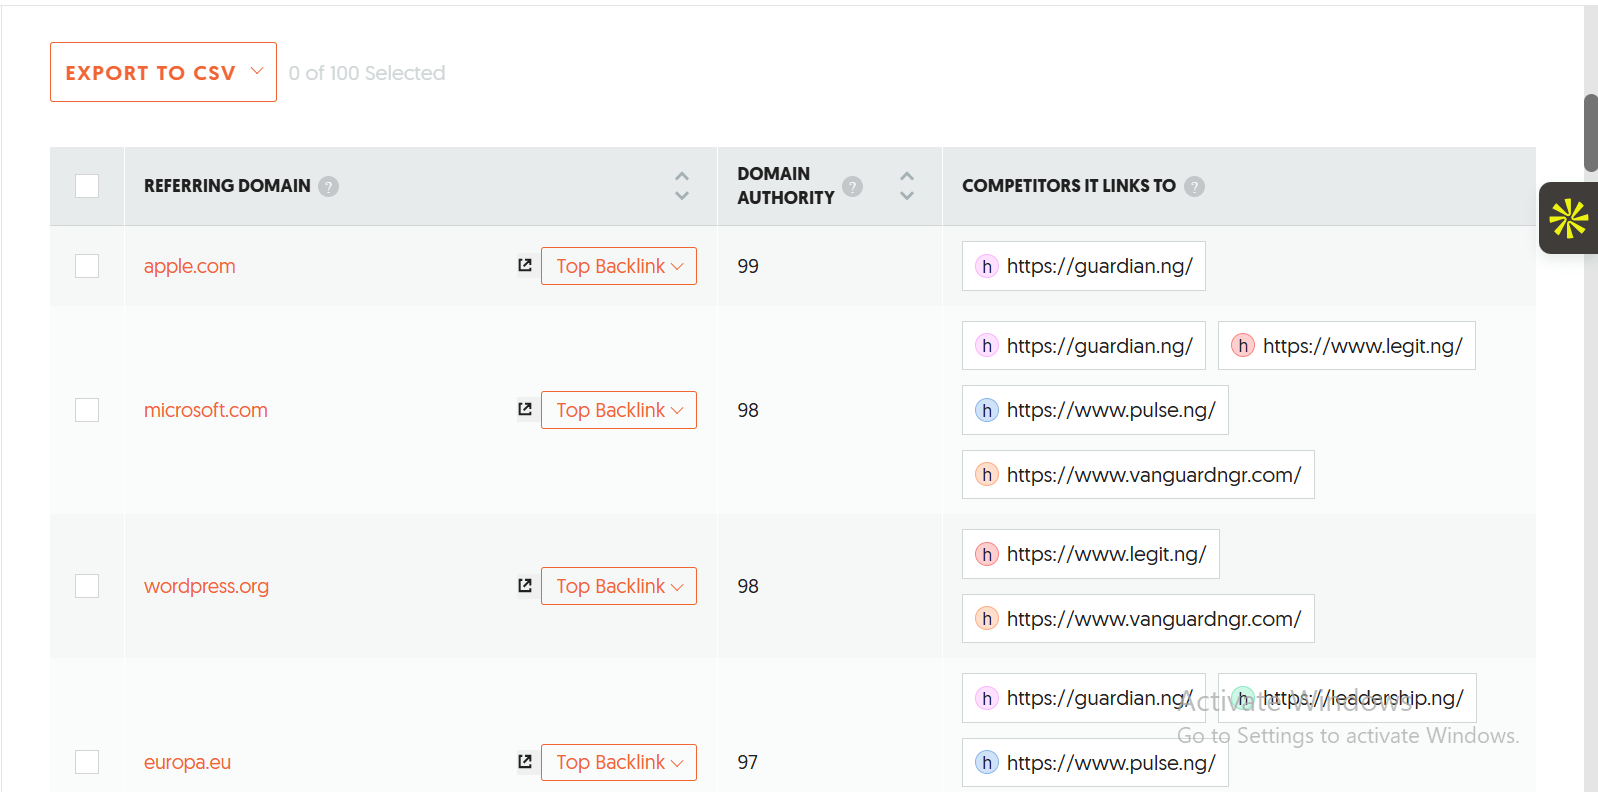Click domain authority value 99
The height and width of the screenshot is (792, 1598).
click(x=748, y=266)
